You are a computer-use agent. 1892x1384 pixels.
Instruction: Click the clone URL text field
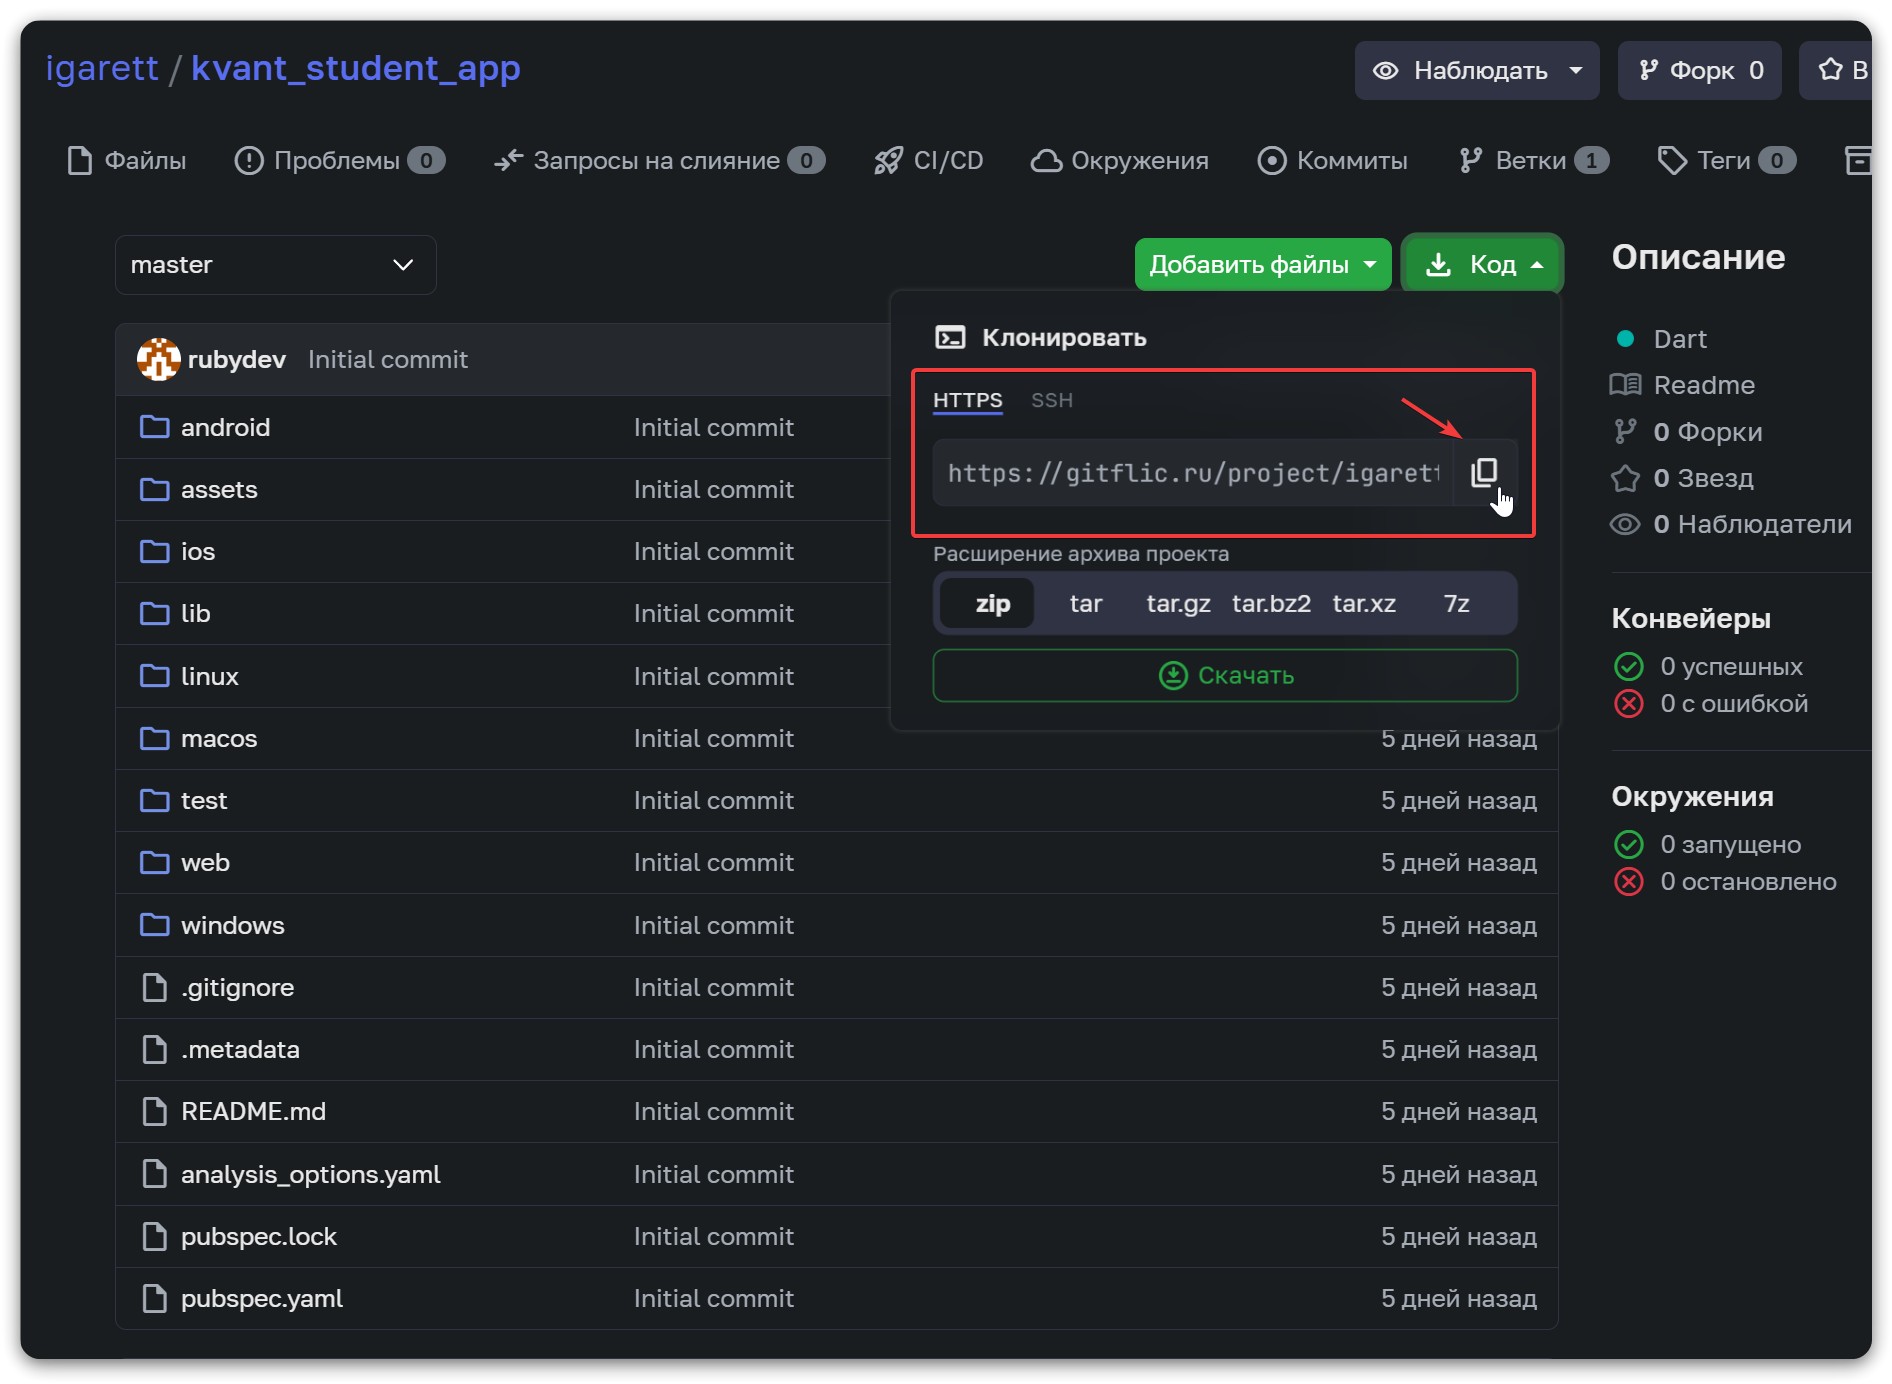pos(1192,472)
